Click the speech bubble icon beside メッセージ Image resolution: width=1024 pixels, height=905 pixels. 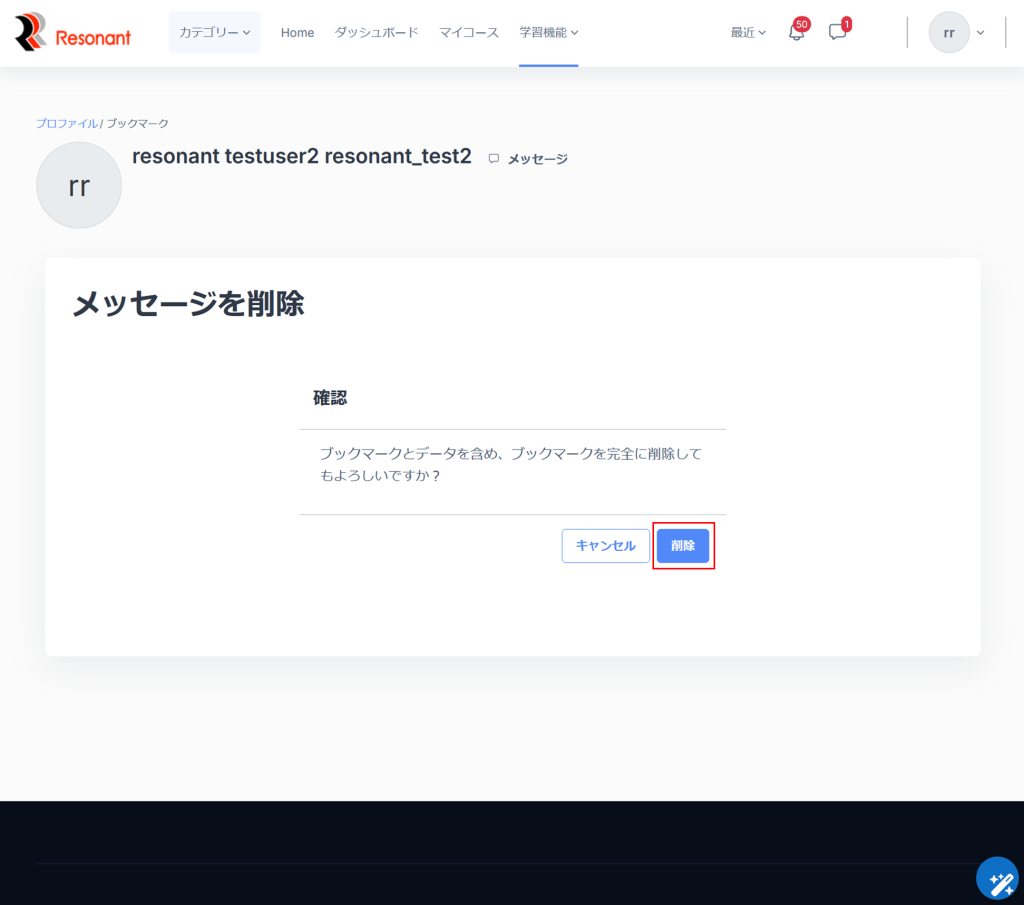(494, 158)
